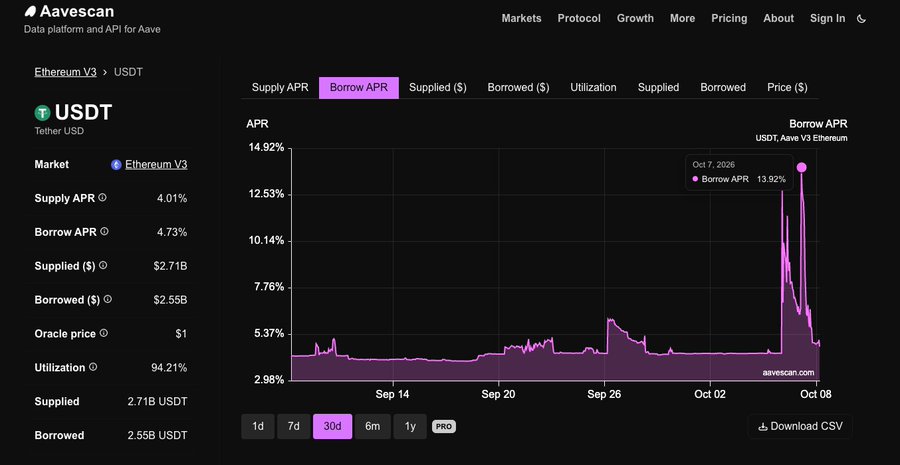
Task: Select the 7d time range
Action: 294,427
